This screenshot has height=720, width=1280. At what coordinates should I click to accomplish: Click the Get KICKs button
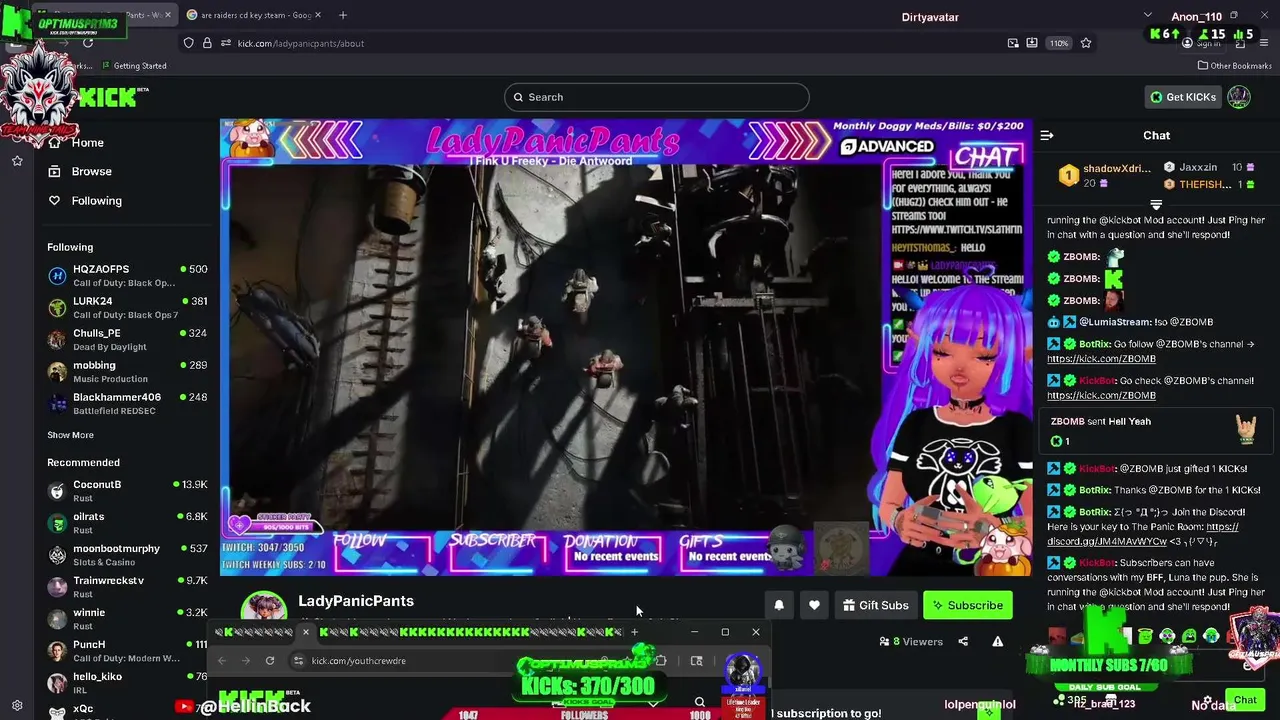pyautogui.click(x=1183, y=97)
